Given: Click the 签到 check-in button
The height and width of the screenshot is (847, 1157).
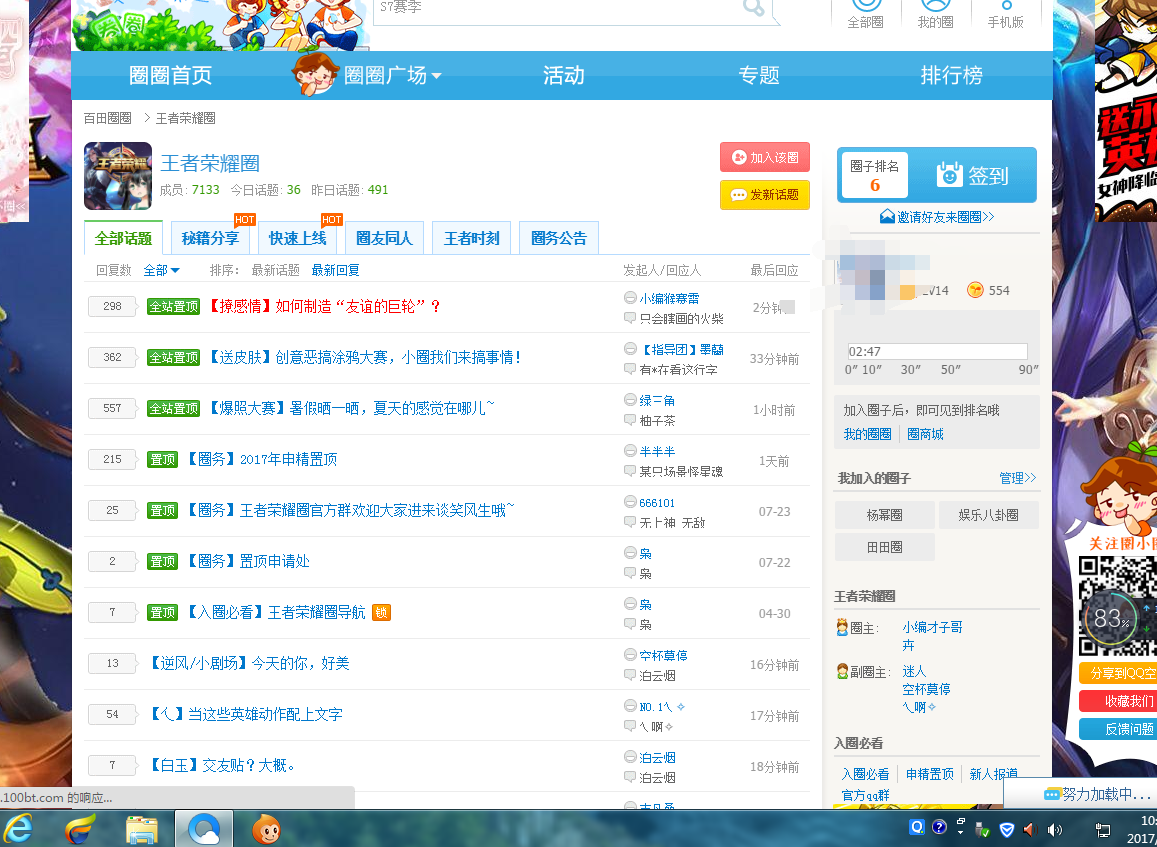Looking at the screenshot, I should pos(973,175).
